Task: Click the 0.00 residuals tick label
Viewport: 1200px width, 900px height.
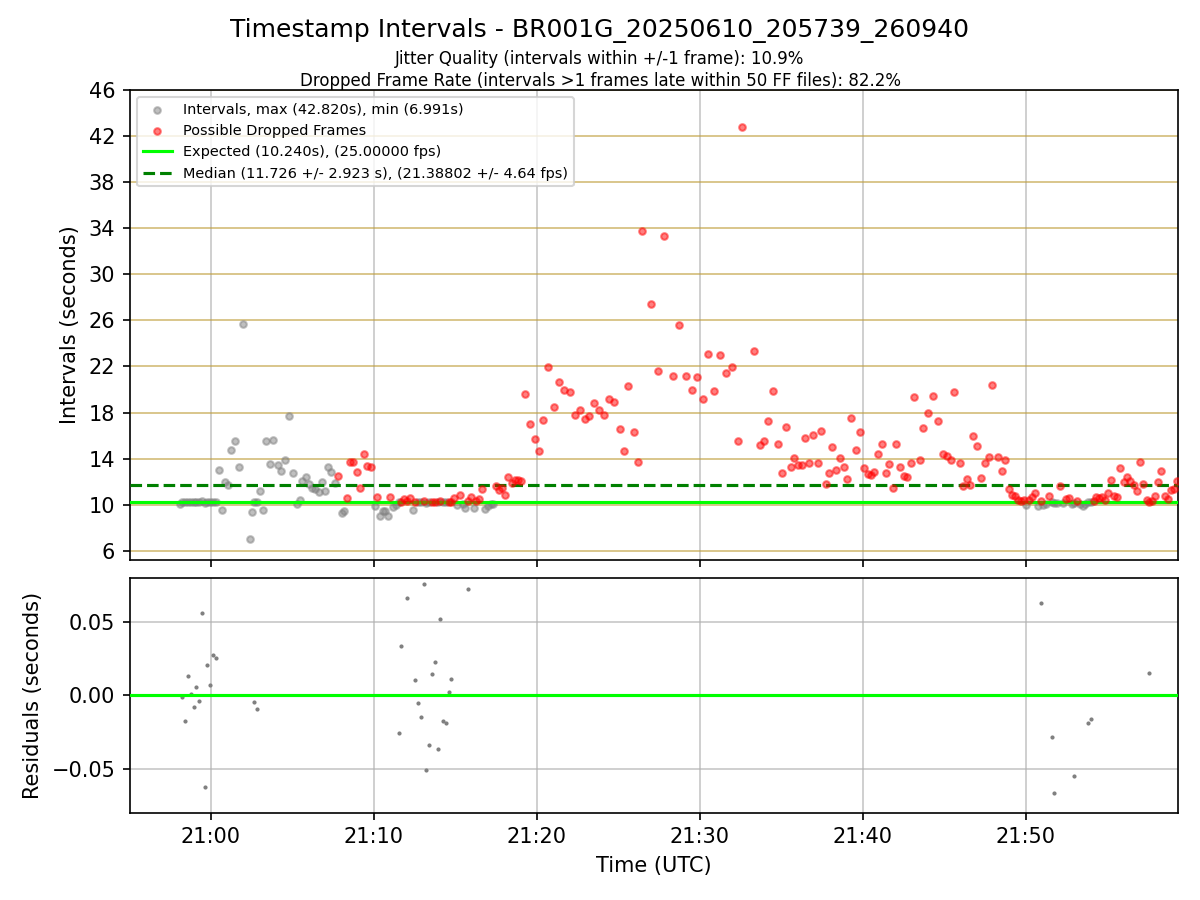Action: [94, 695]
